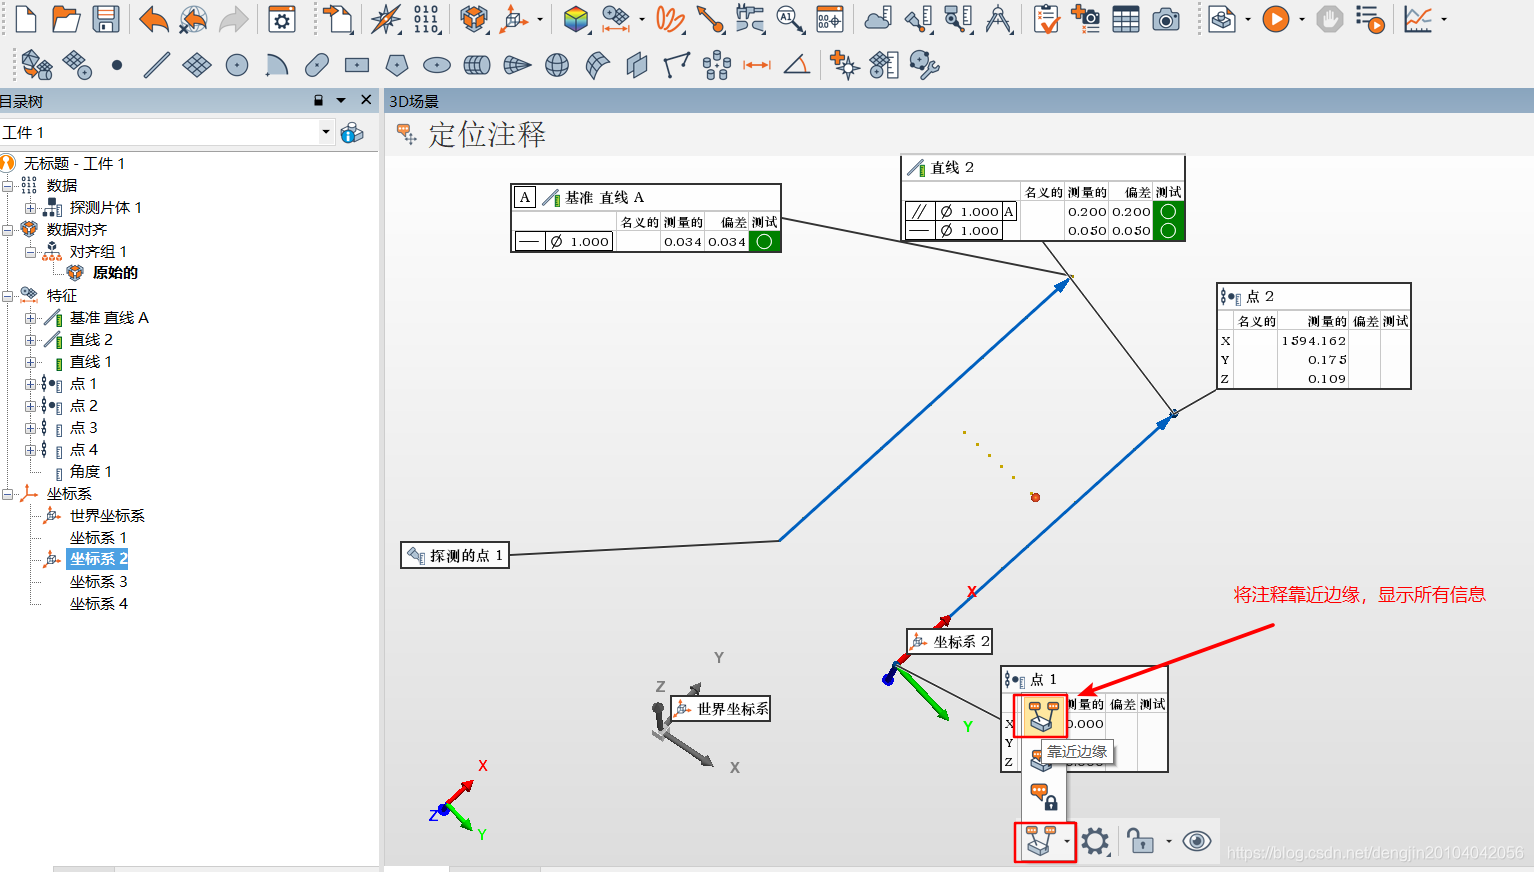This screenshot has width=1534, height=872.
Task: Open the annotation layout dropdown arrow
Action: (x=1067, y=841)
